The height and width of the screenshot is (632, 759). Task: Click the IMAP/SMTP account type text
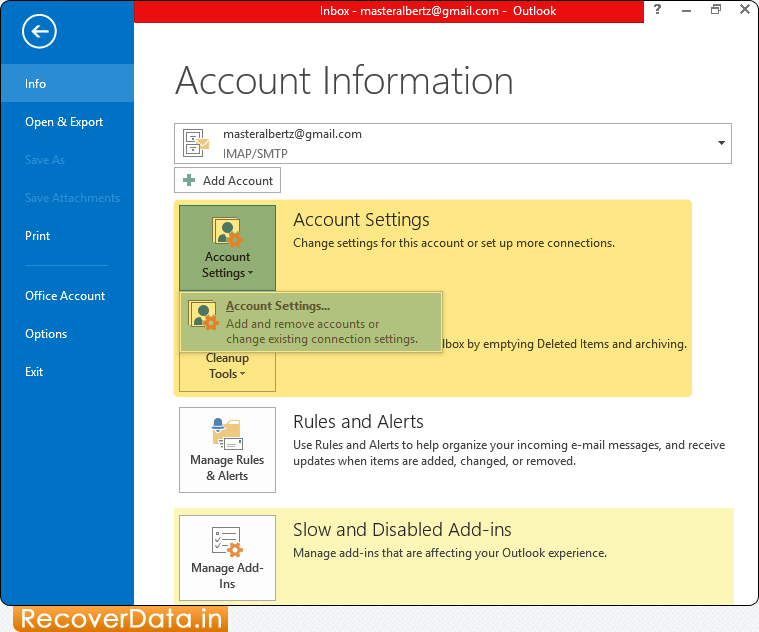pos(255,153)
